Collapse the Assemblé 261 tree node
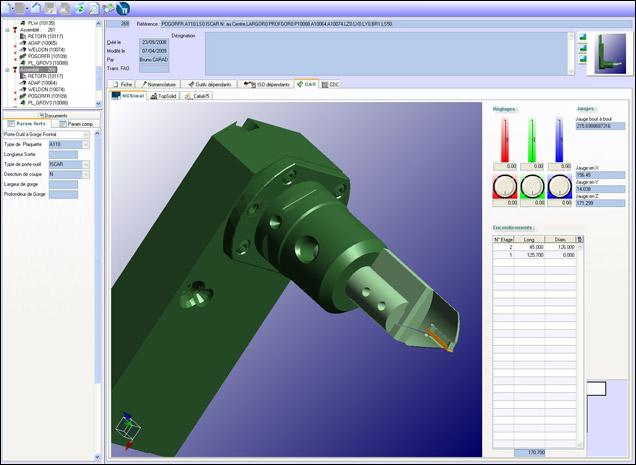Image resolution: width=636 pixels, height=465 pixels. click(8, 29)
